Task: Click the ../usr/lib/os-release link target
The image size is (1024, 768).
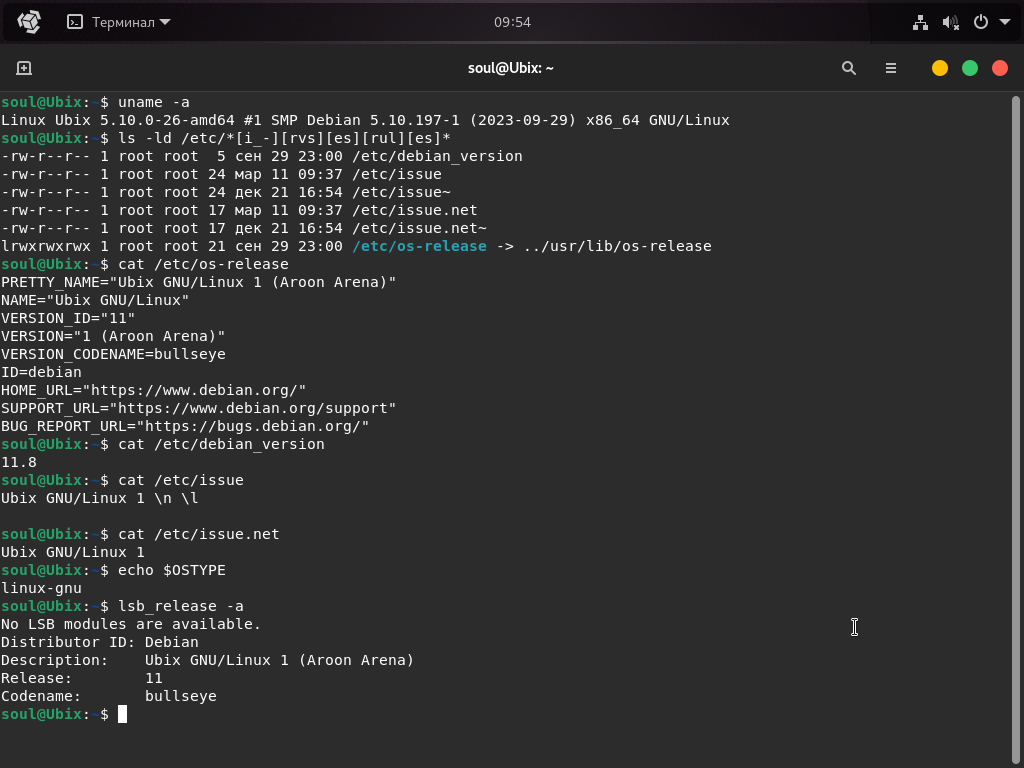Action: point(618,246)
